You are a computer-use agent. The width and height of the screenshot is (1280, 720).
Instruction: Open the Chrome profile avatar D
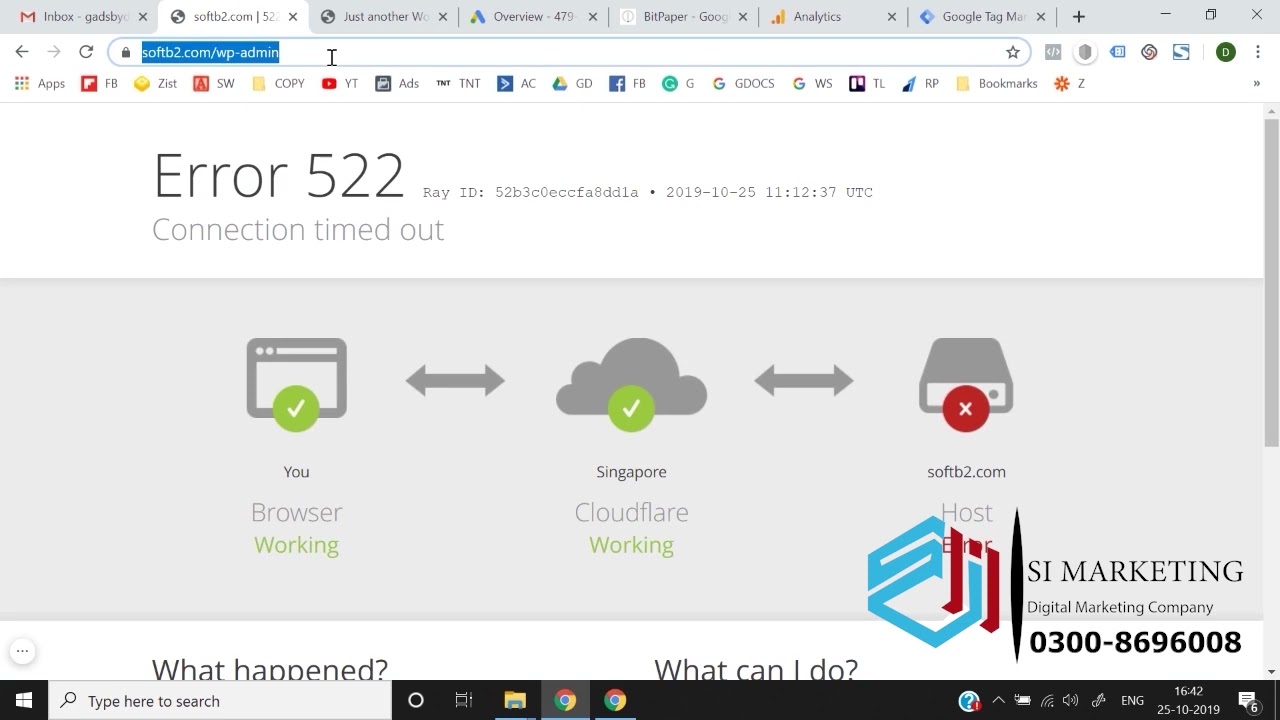pos(1226,52)
